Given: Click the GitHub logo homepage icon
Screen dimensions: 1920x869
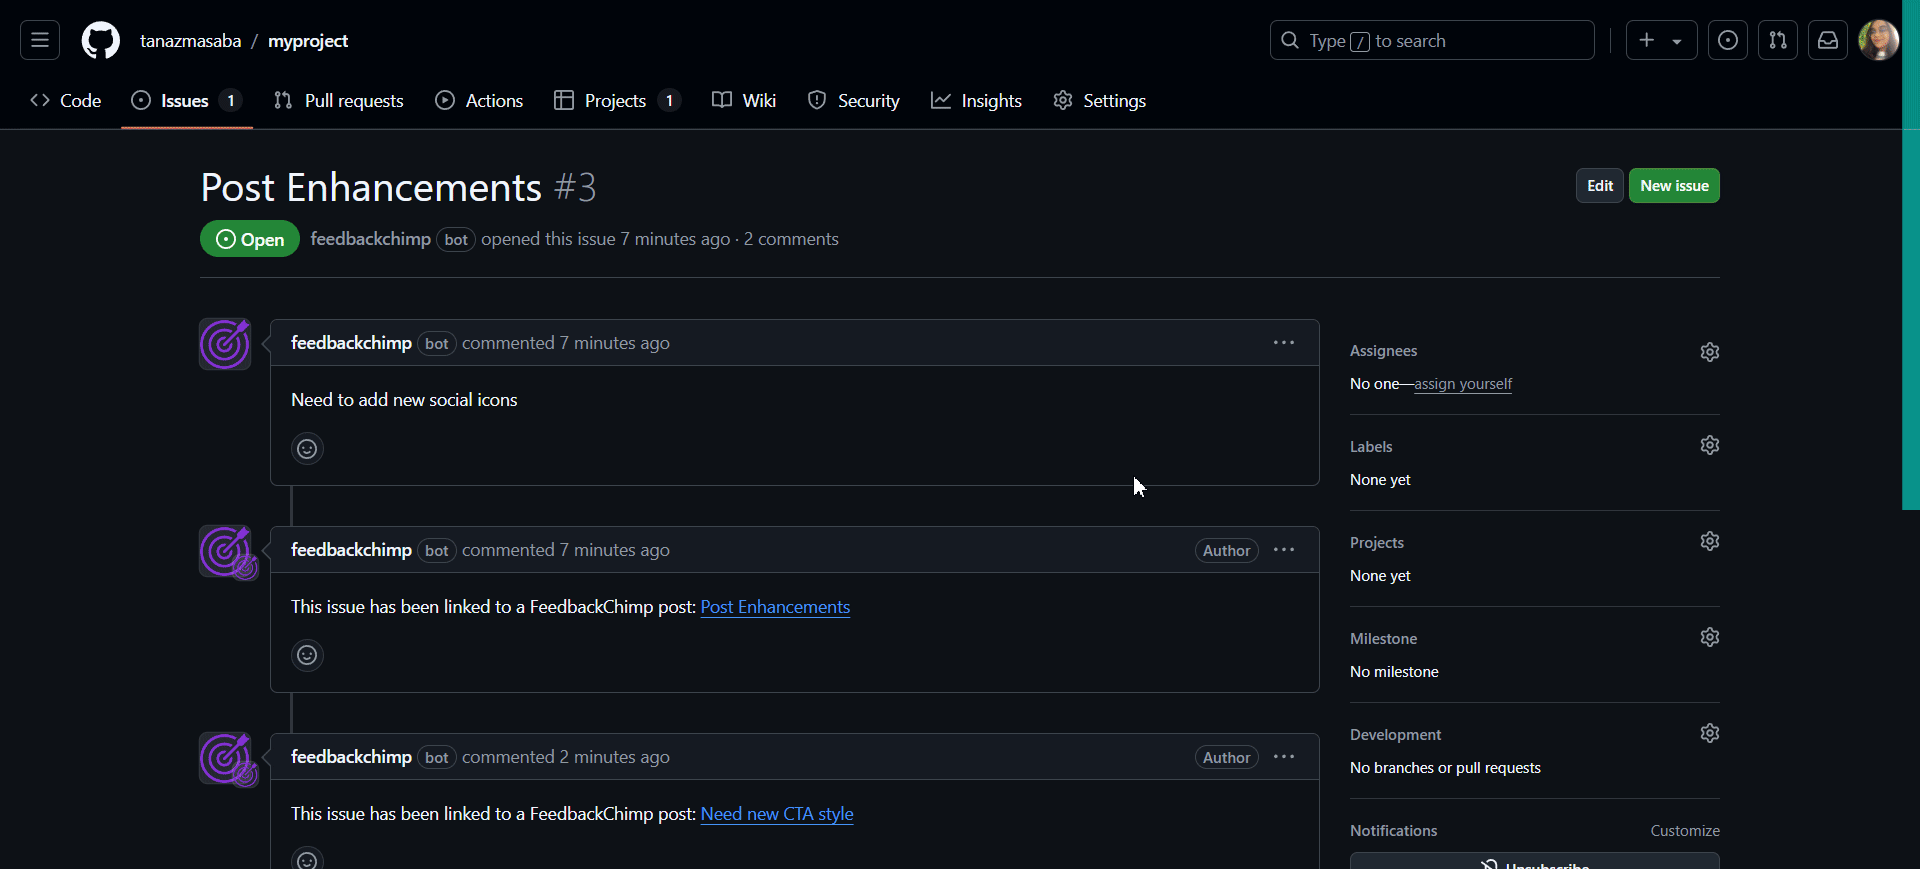Looking at the screenshot, I should 100,41.
